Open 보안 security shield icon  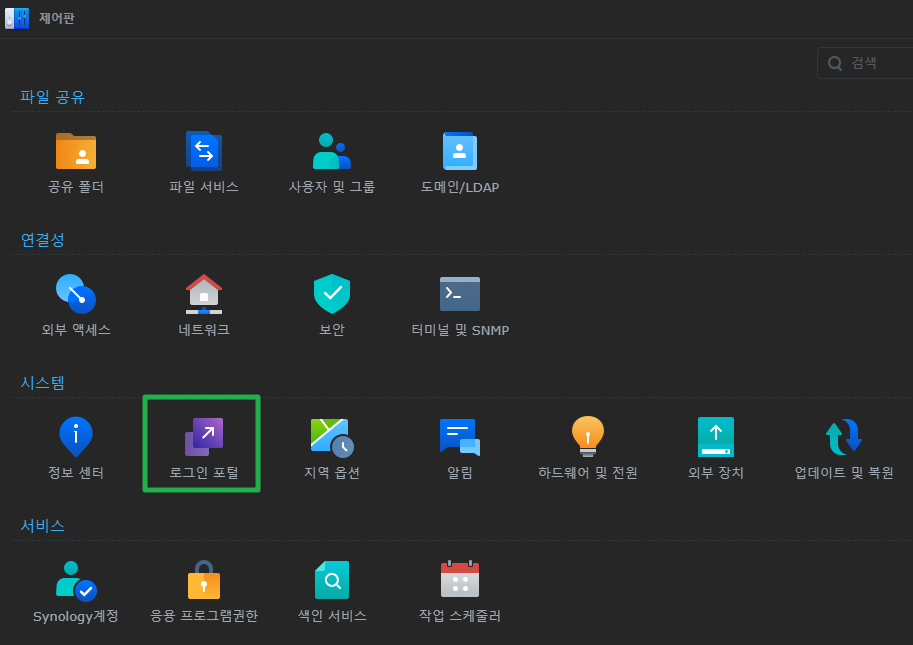coord(332,295)
